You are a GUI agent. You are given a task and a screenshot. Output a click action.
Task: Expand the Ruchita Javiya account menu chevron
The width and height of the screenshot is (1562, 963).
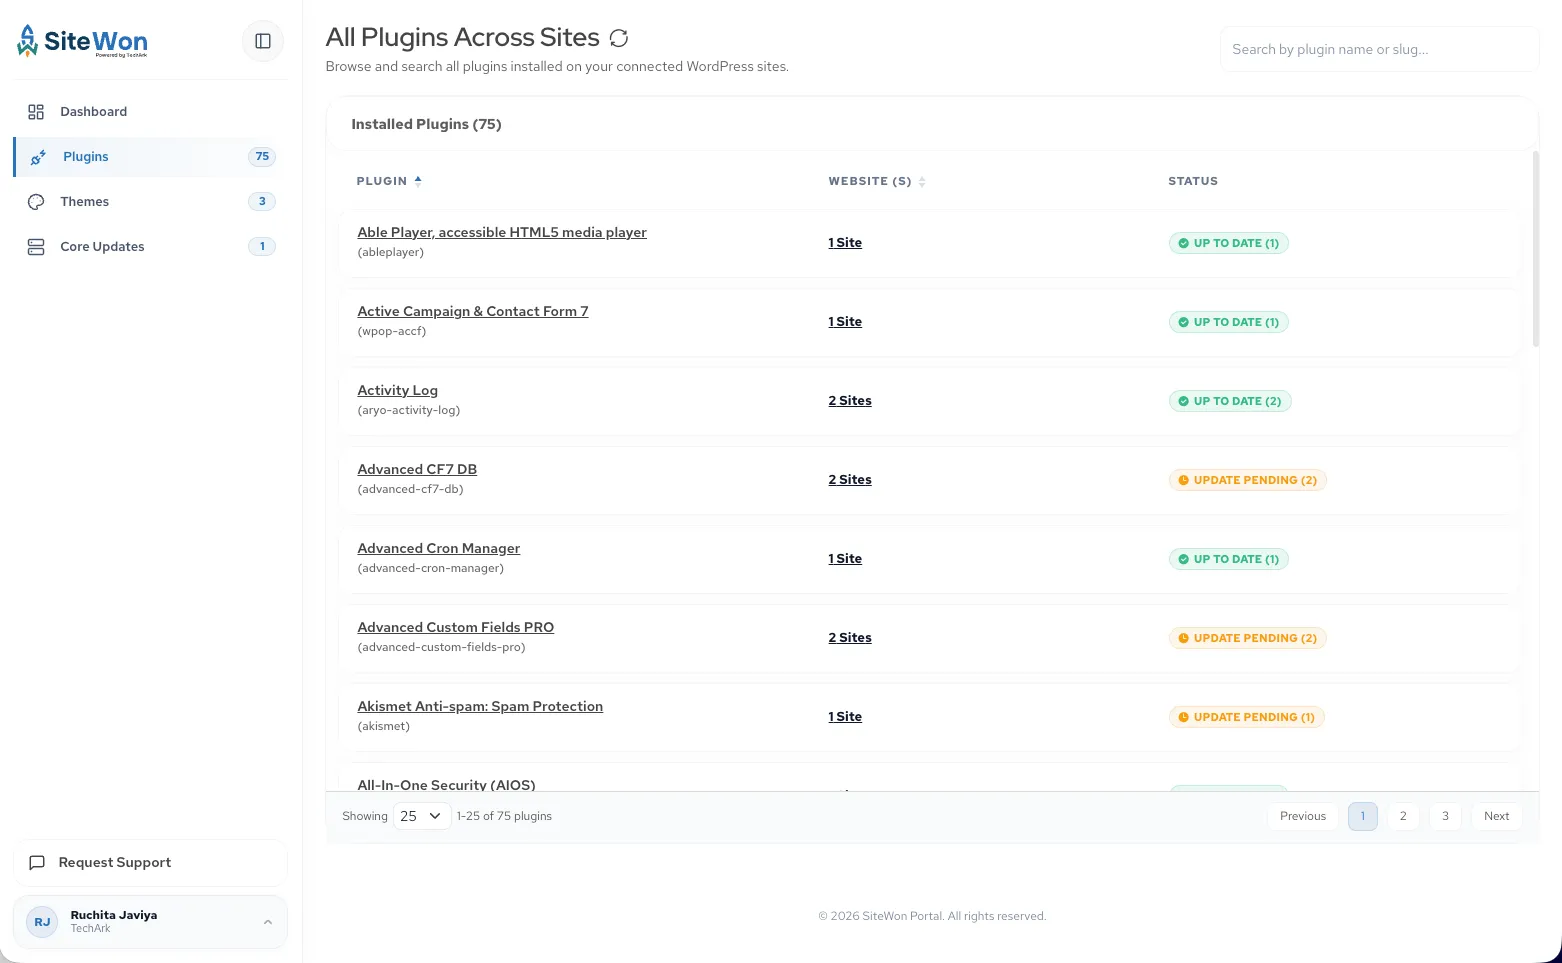click(x=268, y=922)
